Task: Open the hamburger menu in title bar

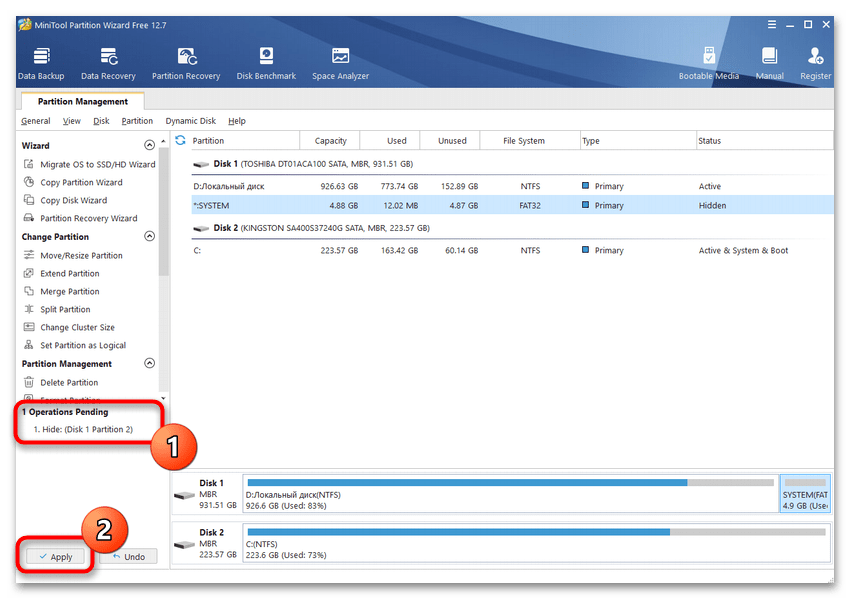Action: (x=772, y=24)
